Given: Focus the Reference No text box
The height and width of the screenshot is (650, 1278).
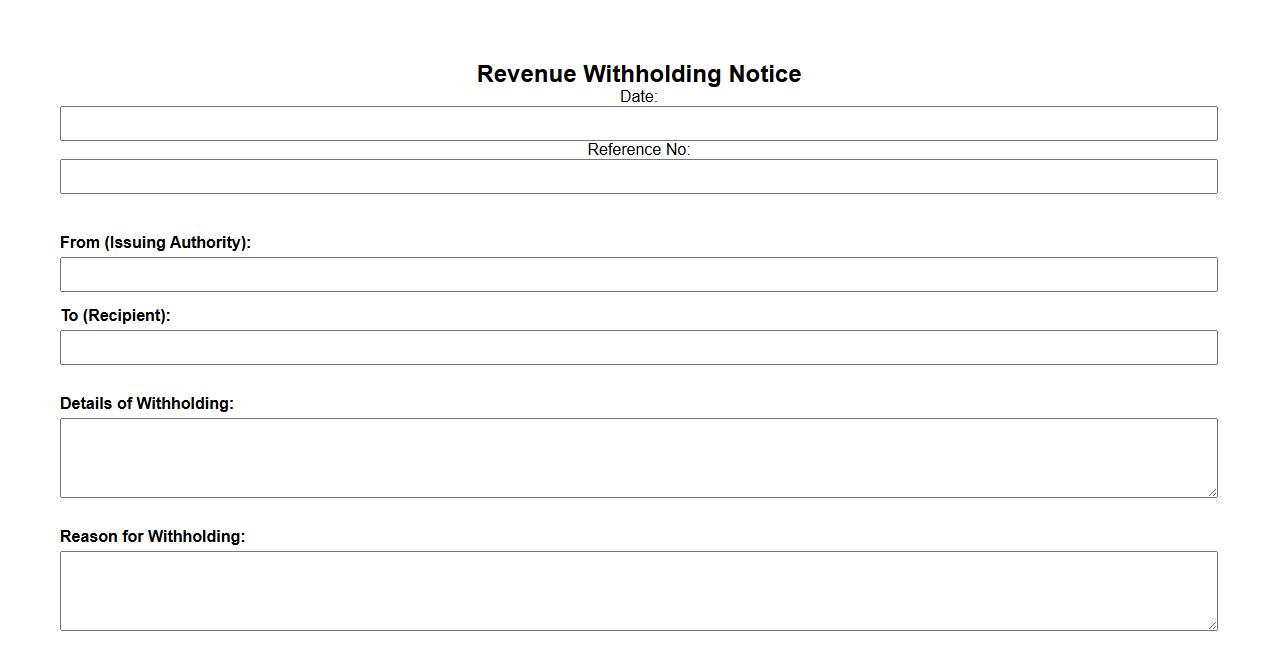Looking at the screenshot, I should [x=638, y=177].
